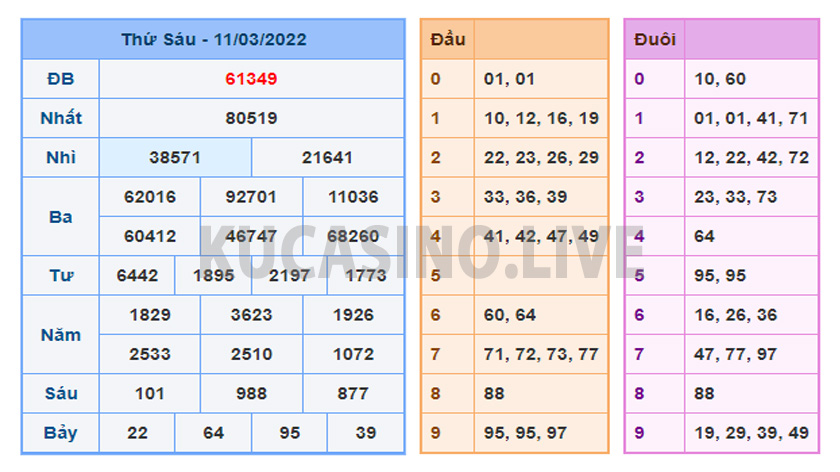
Task: Click the date header Thứ Sáu - 11/03/2022
Action: [x=214, y=40]
